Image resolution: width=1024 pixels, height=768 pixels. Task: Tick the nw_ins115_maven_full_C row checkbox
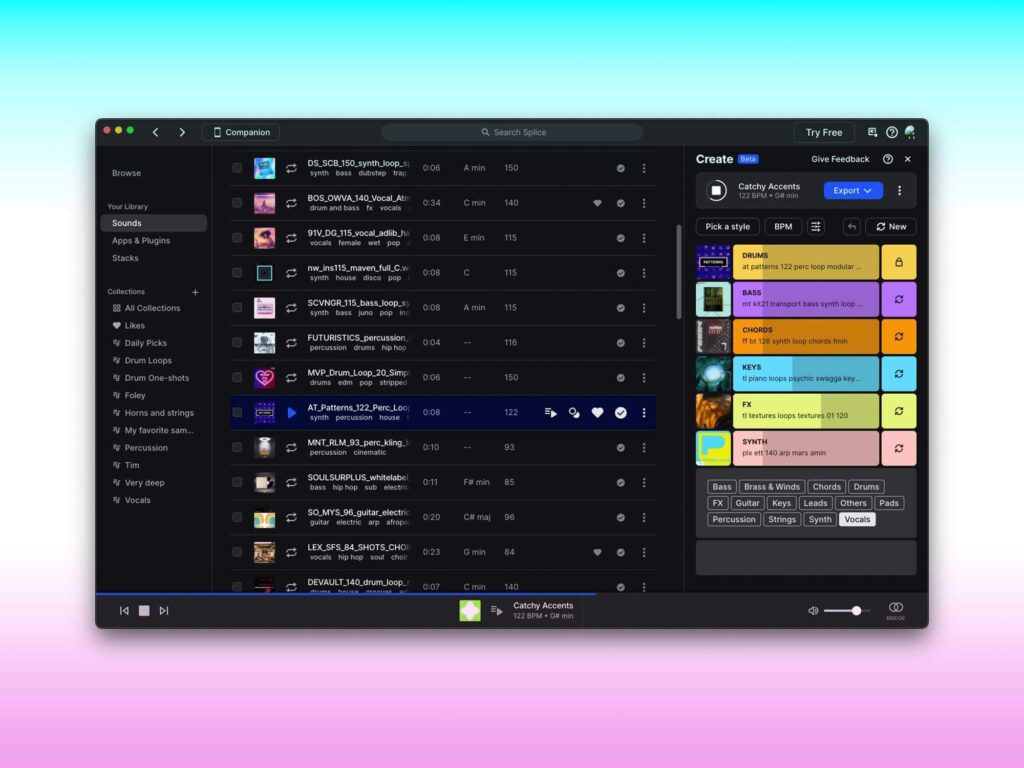[237, 273]
